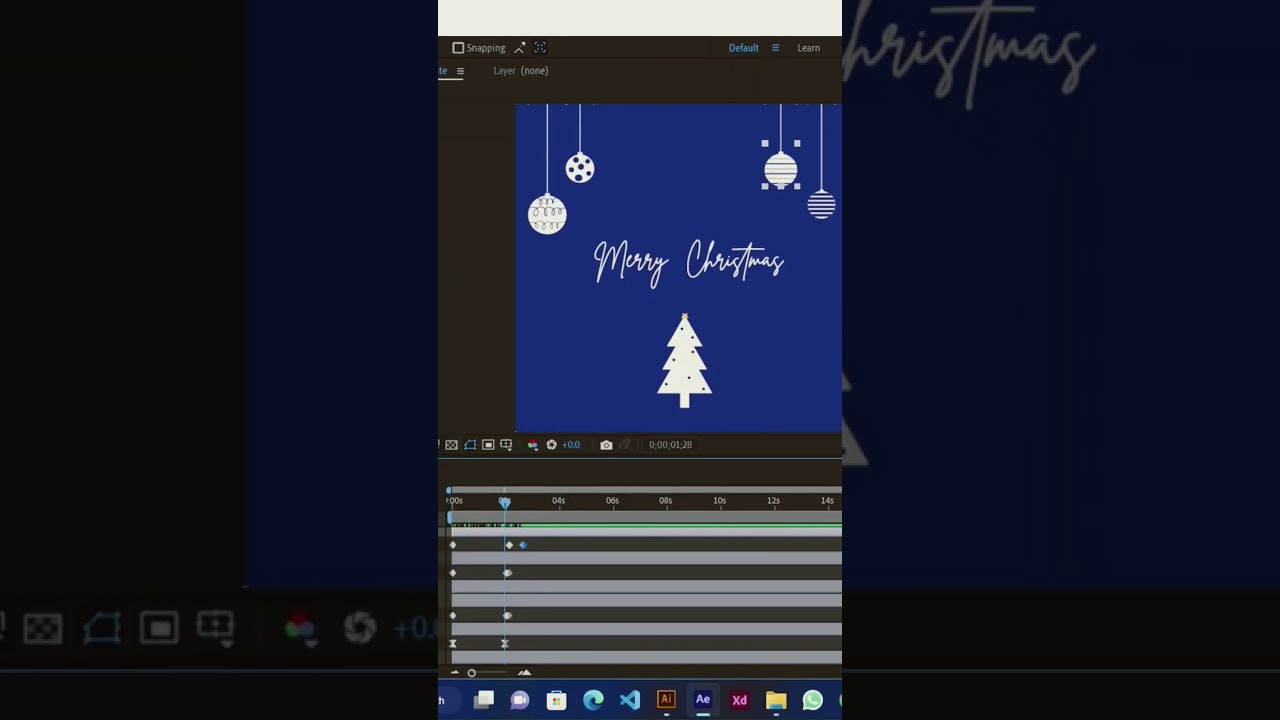This screenshot has width=1280, height=720.
Task: Click the zoom out timeline mountain icon
Action: click(x=455, y=673)
